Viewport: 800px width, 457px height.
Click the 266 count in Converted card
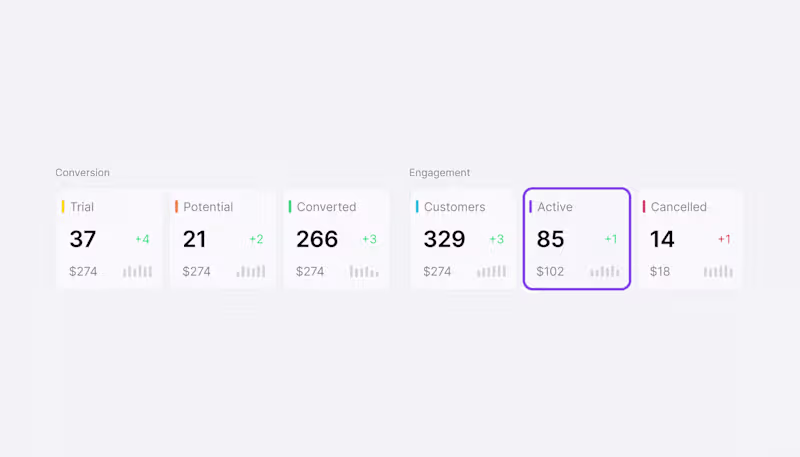pyautogui.click(x=317, y=240)
